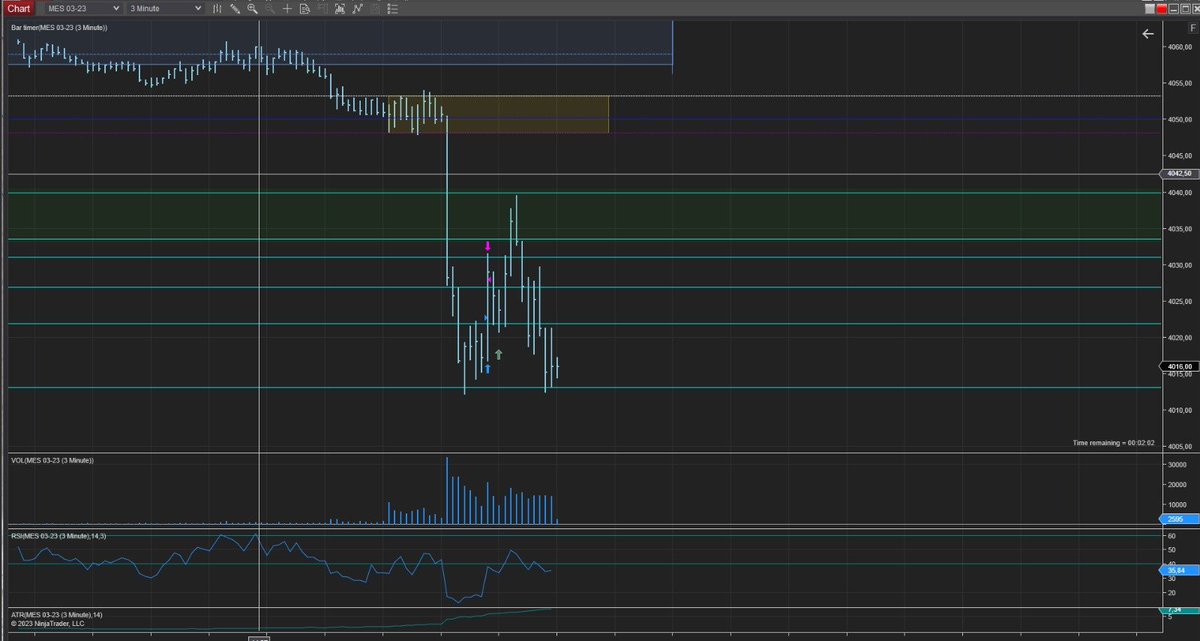The image size is (1200, 641).
Task: Select the crosshair cursor icon
Action: pos(287,8)
